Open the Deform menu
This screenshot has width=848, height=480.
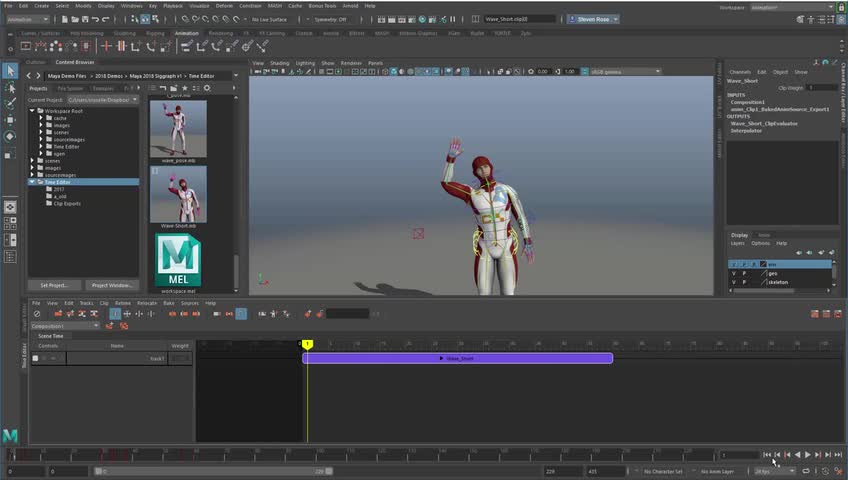pyautogui.click(x=222, y=6)
